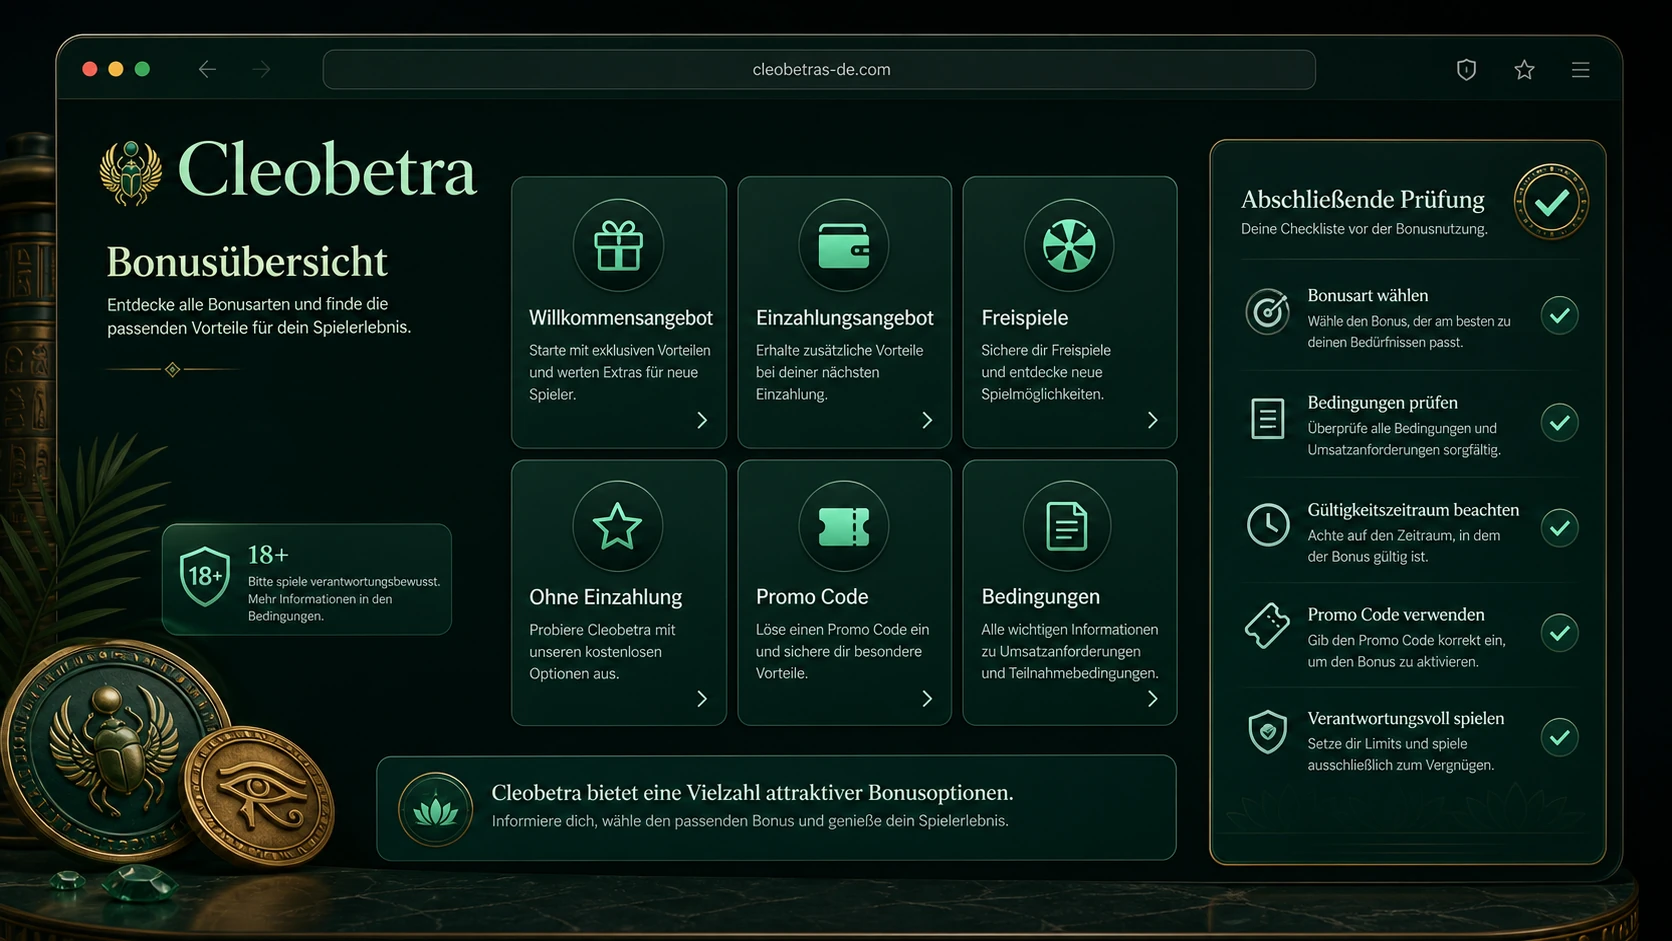Viewport: 1672px width, 941px height.
Task: Click the document icon for Bedingungen card
Action: tap(1067, 526)
